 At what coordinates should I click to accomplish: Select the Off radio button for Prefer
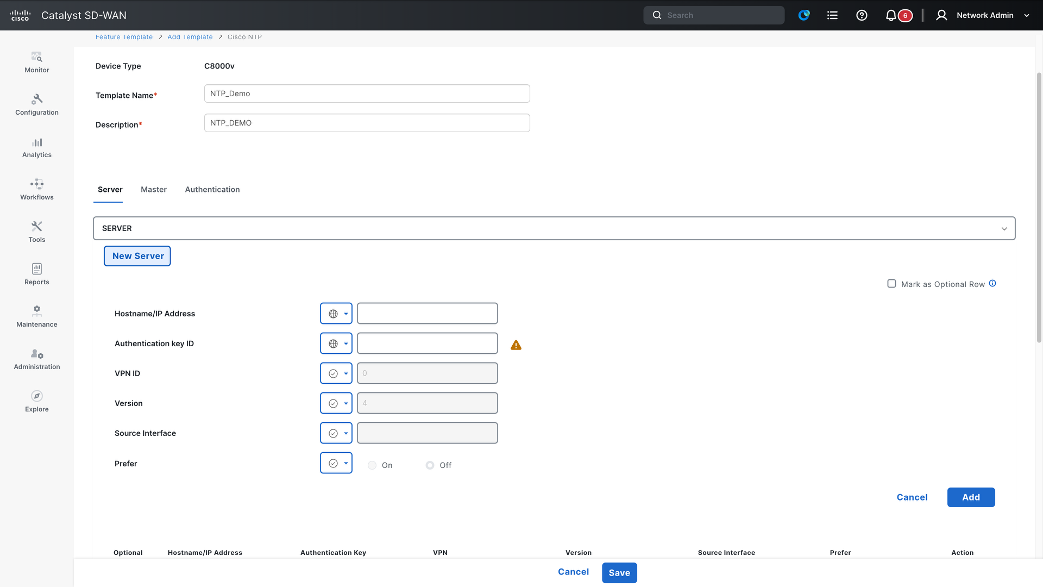tap(430, 464)
